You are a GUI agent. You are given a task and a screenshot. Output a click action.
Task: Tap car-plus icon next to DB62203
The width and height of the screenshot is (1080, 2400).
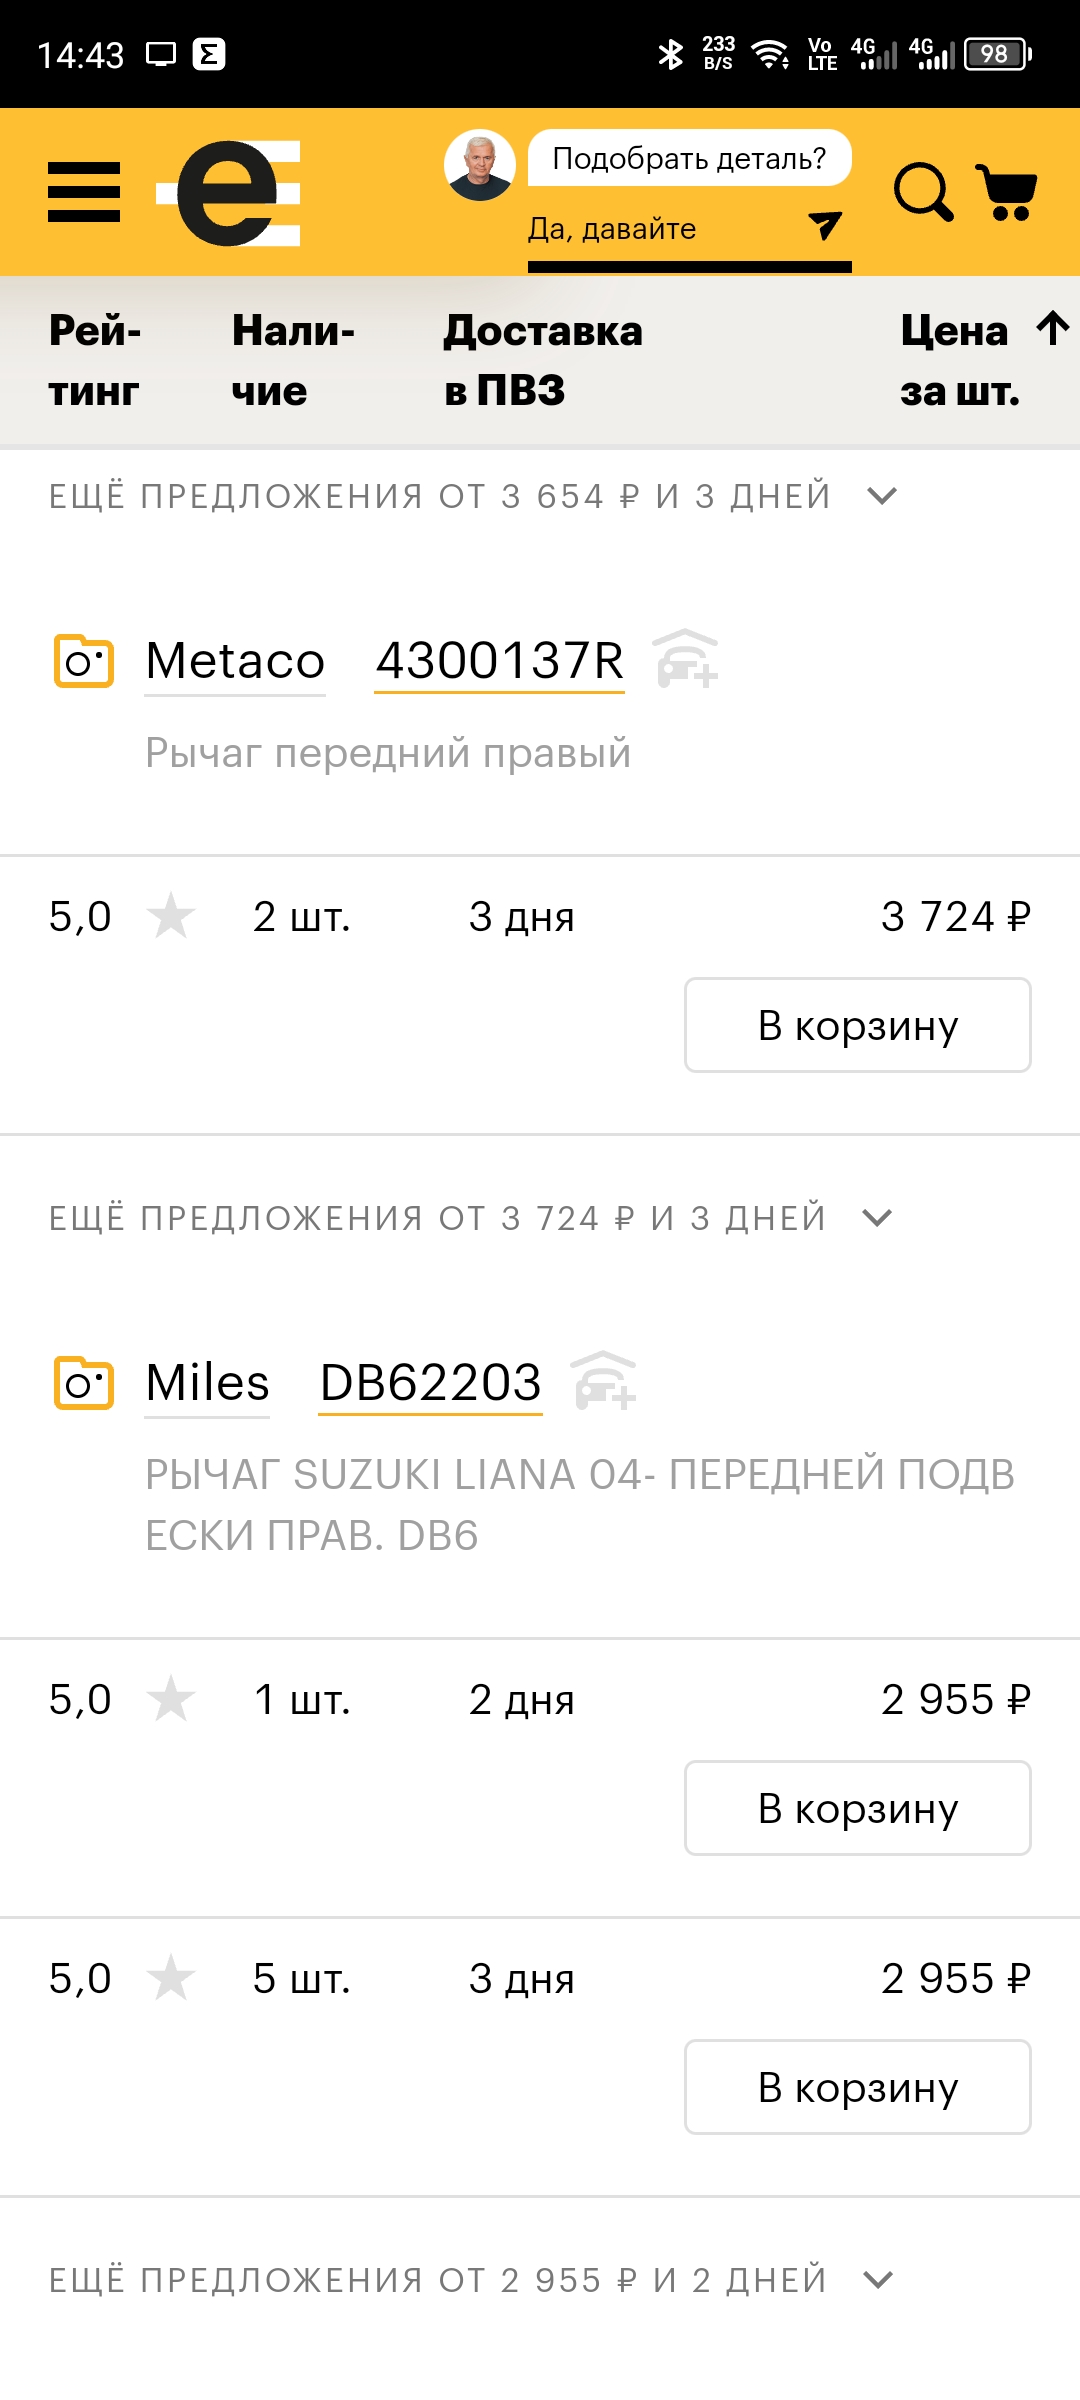pos(605,1381)
